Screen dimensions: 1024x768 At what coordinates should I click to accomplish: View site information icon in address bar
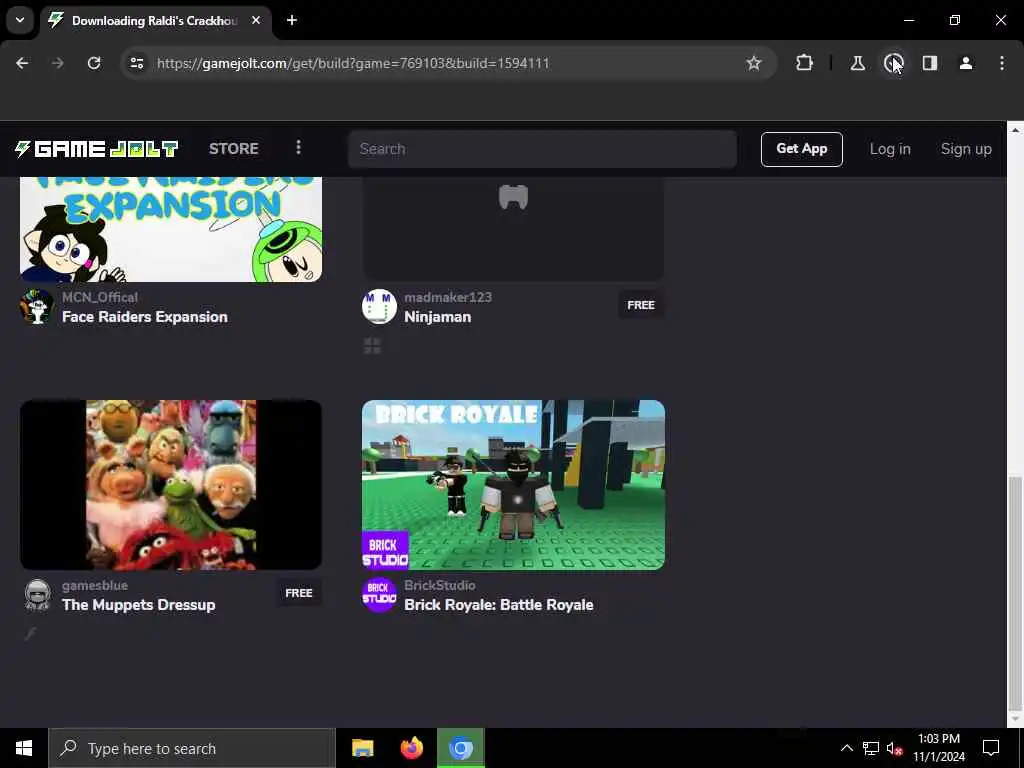coord(136,63)
